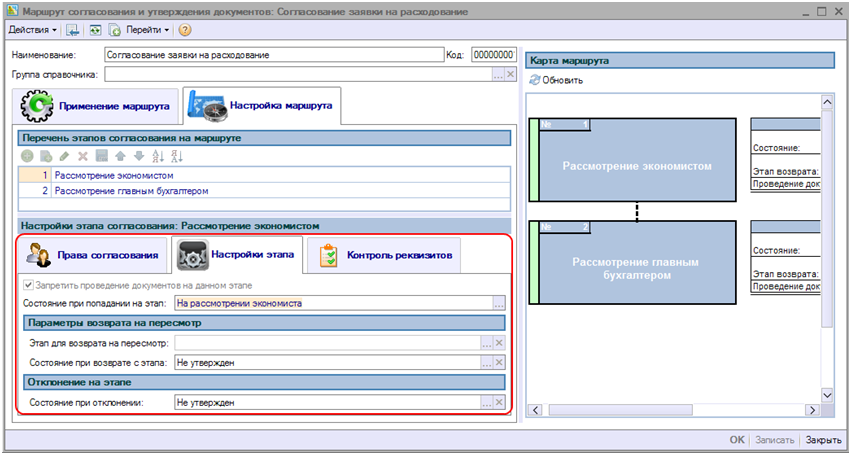The height and width of the screenshot is (455, 851).
Task: Sort stages ascending with the A-Z icon
Action: [x=156, y=156]
